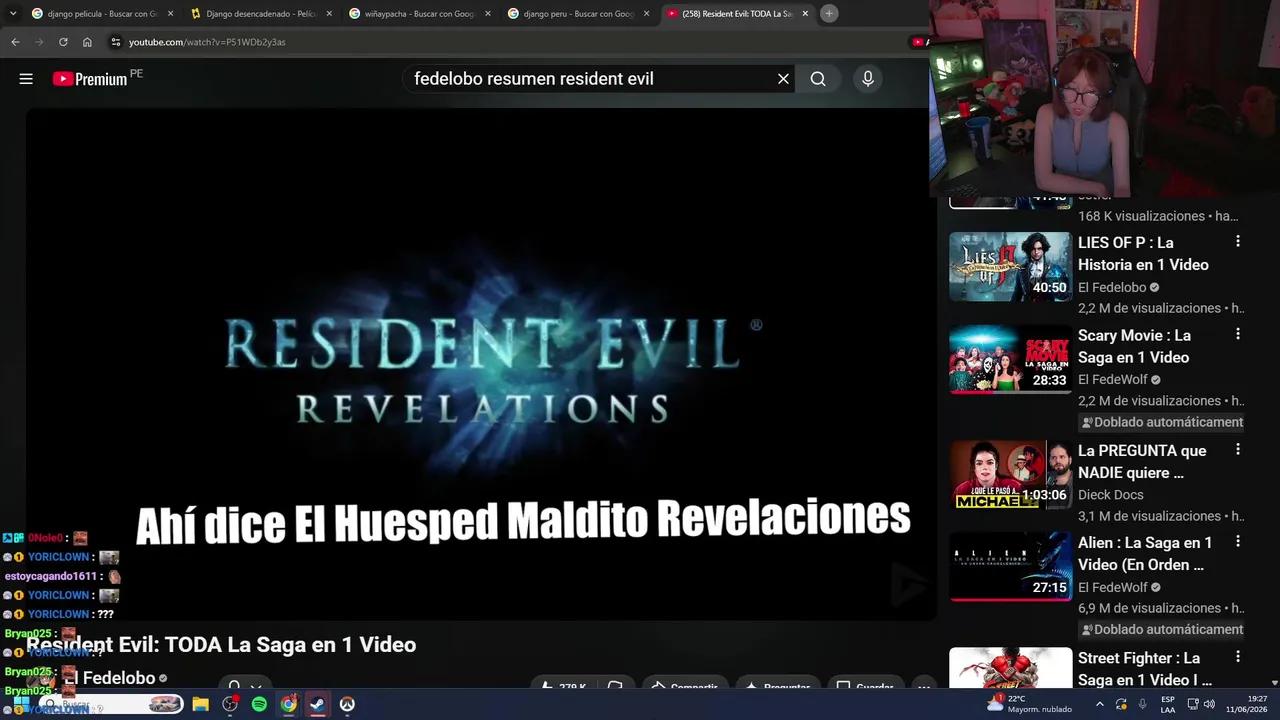Click the video title "Resident Evil: TODA La Saga en 1 Video"
The image size is (1280, 720).
click(221, 645)
